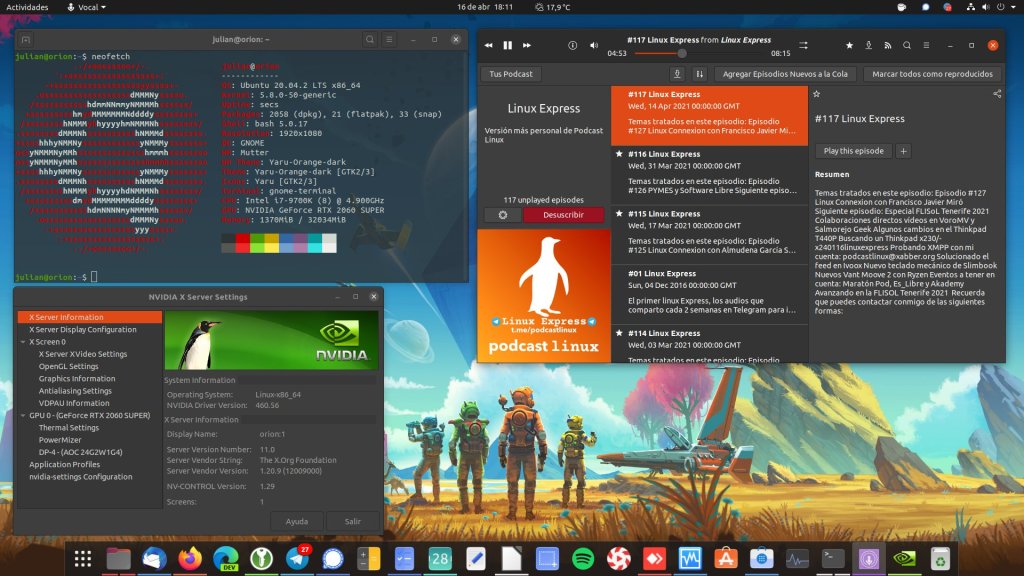Open the episode info icon

(x=573, y=45)
